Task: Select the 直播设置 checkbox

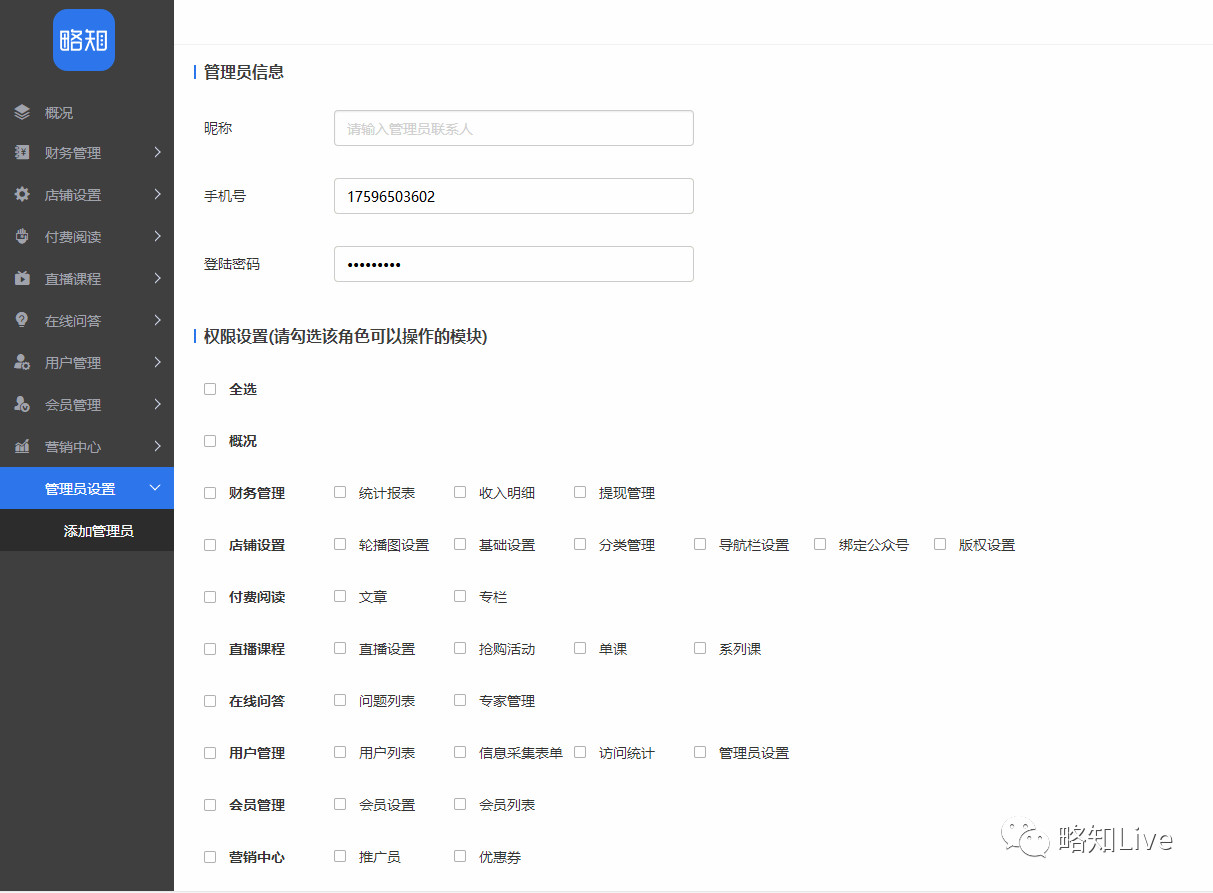Action: pos(340,648)
